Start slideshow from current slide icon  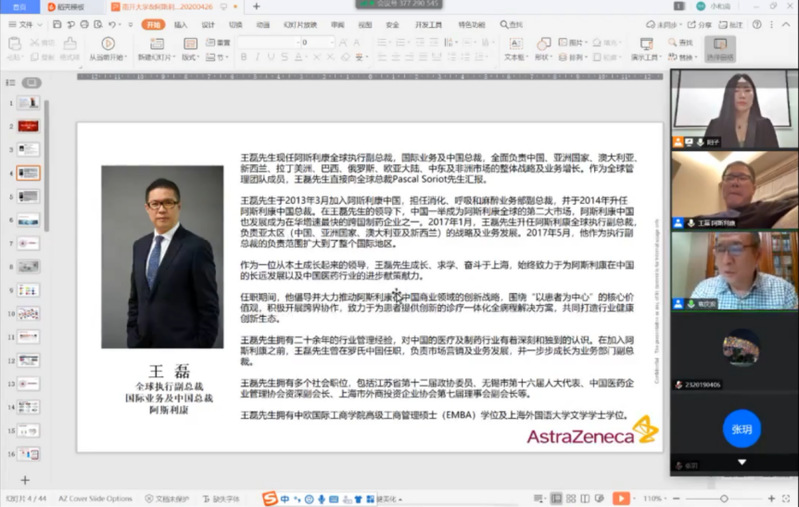[x=108, y=44]
